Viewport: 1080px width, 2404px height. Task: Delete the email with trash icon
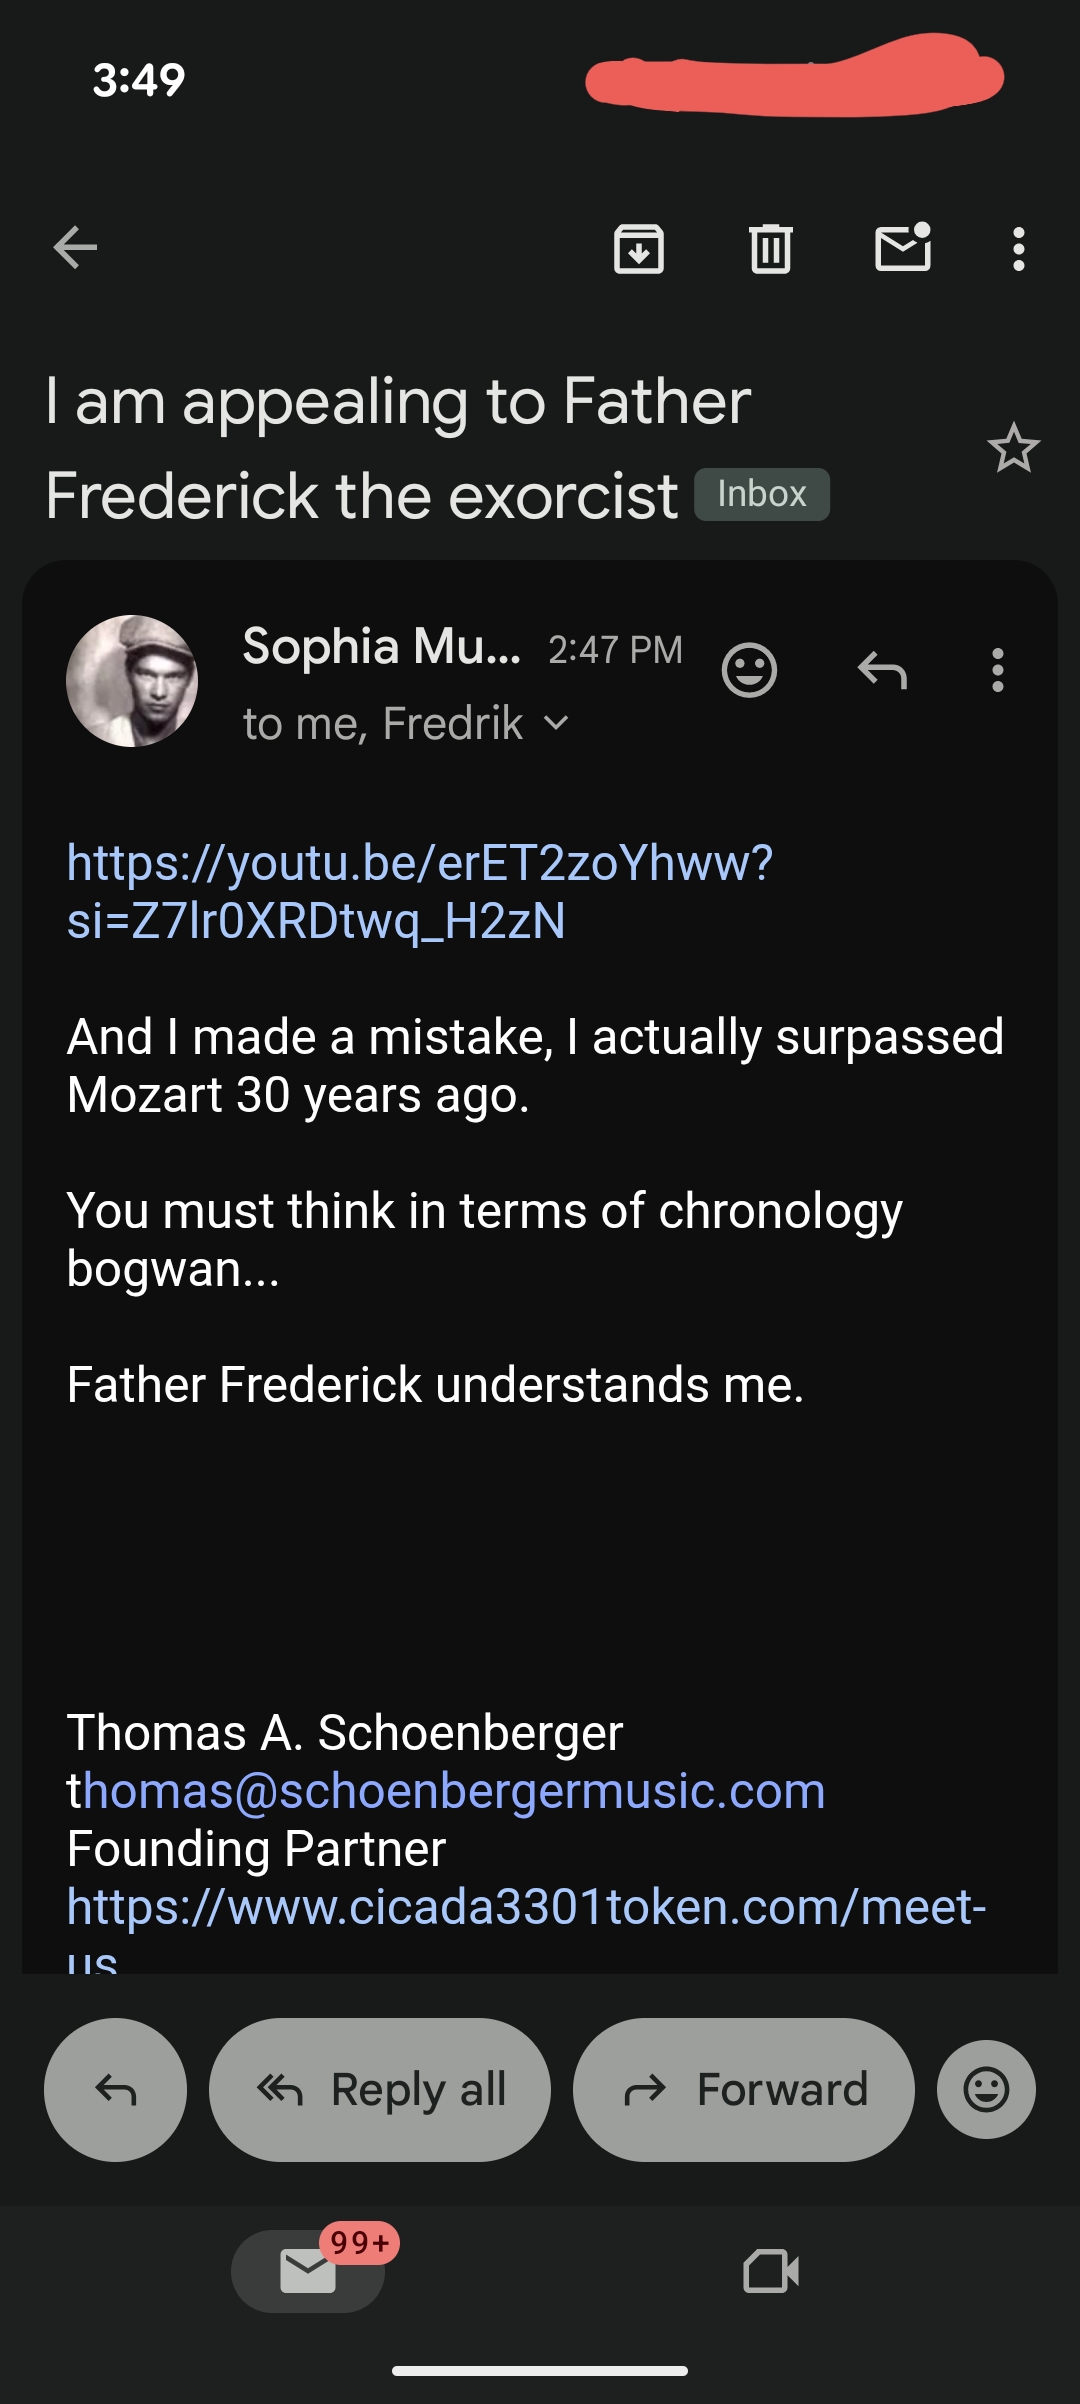[x=770, y=248]
